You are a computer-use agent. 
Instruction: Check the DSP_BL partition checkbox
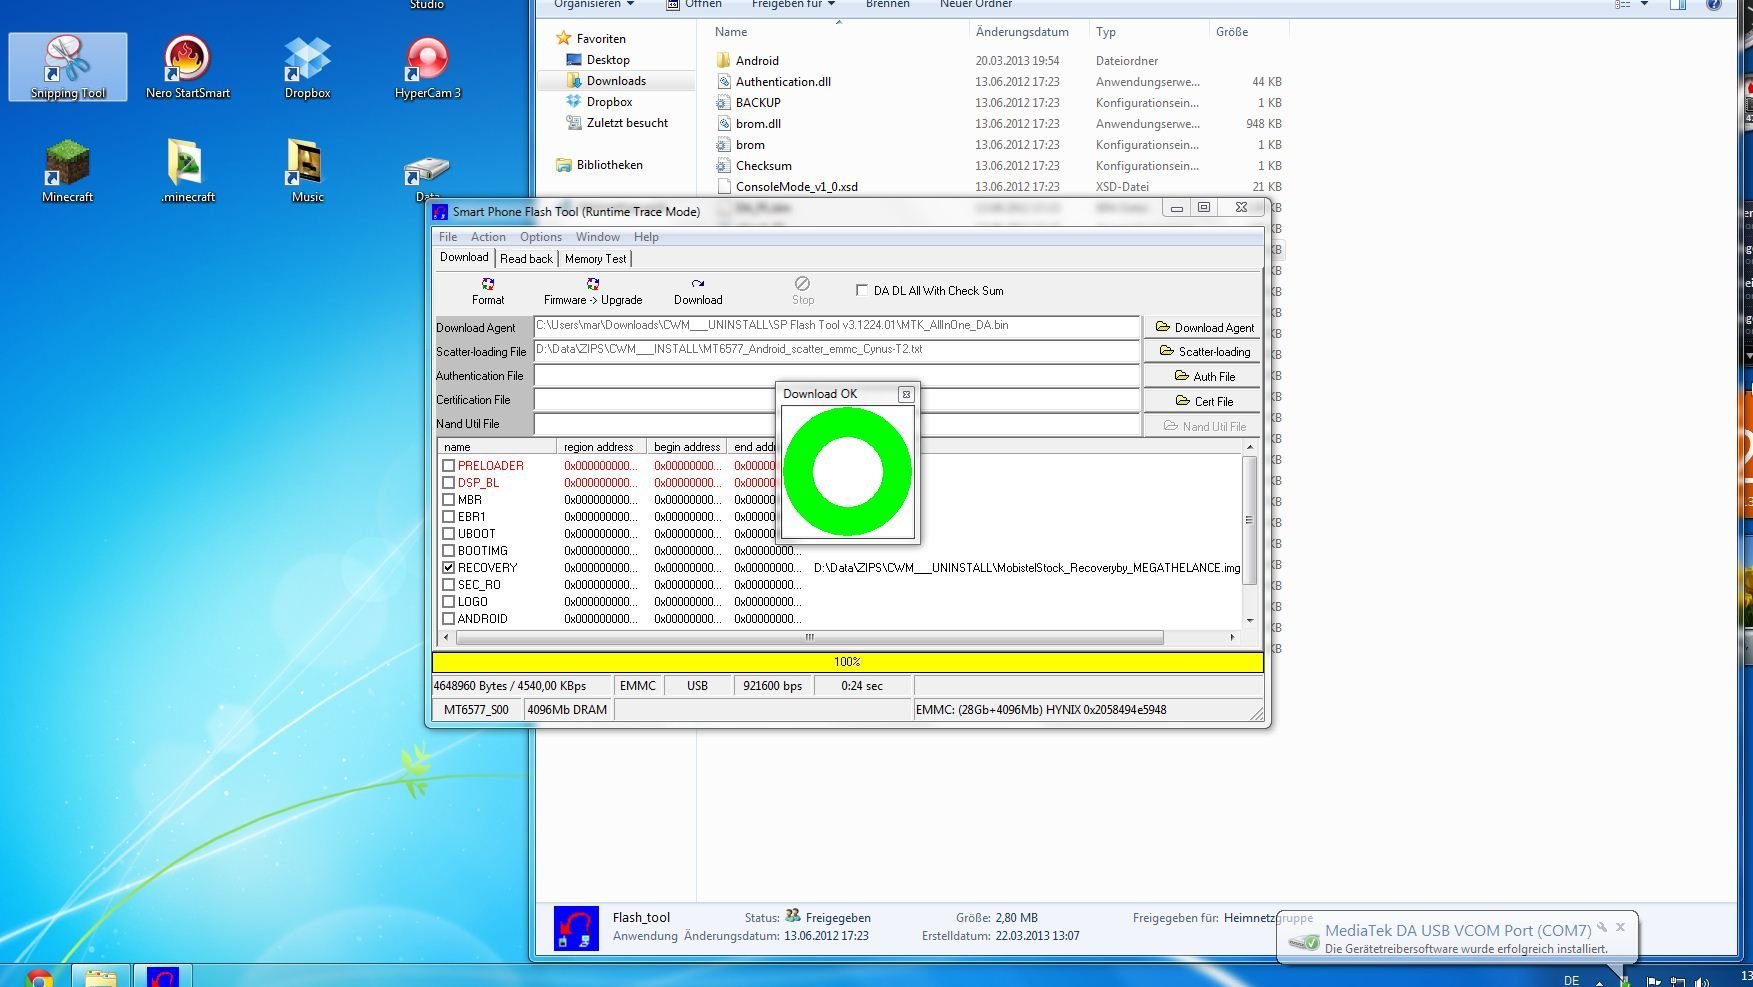coord(449,483)
